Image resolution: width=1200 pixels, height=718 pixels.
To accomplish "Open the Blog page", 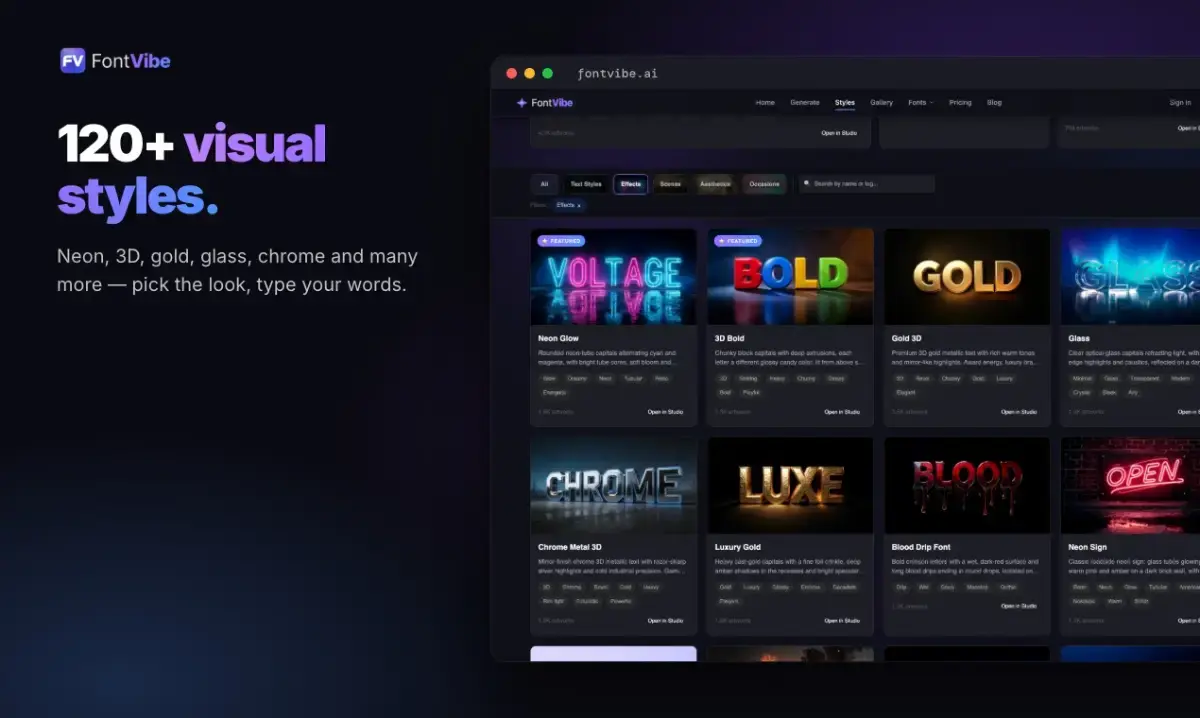I will point(994,103).
